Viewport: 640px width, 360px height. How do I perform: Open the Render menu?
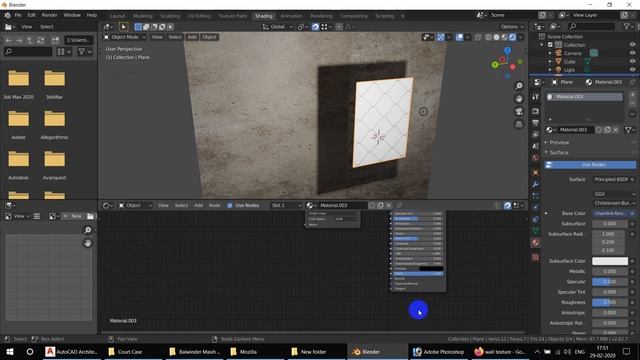point(50,15)
